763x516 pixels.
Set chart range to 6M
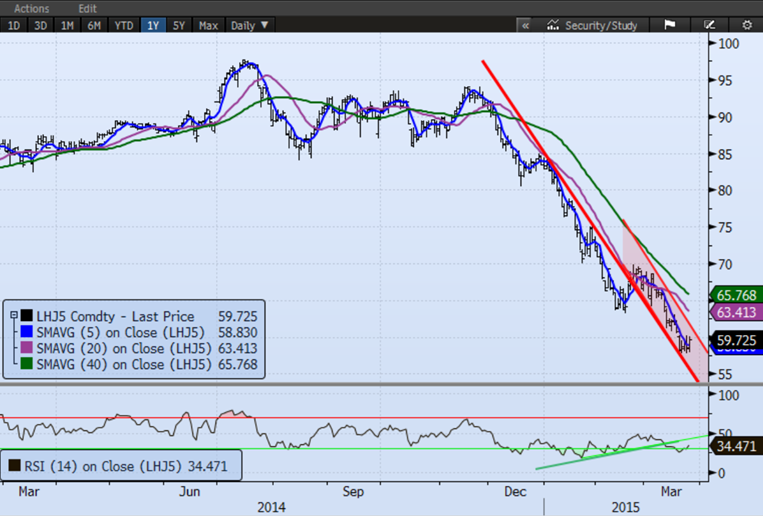pos(95,24)
